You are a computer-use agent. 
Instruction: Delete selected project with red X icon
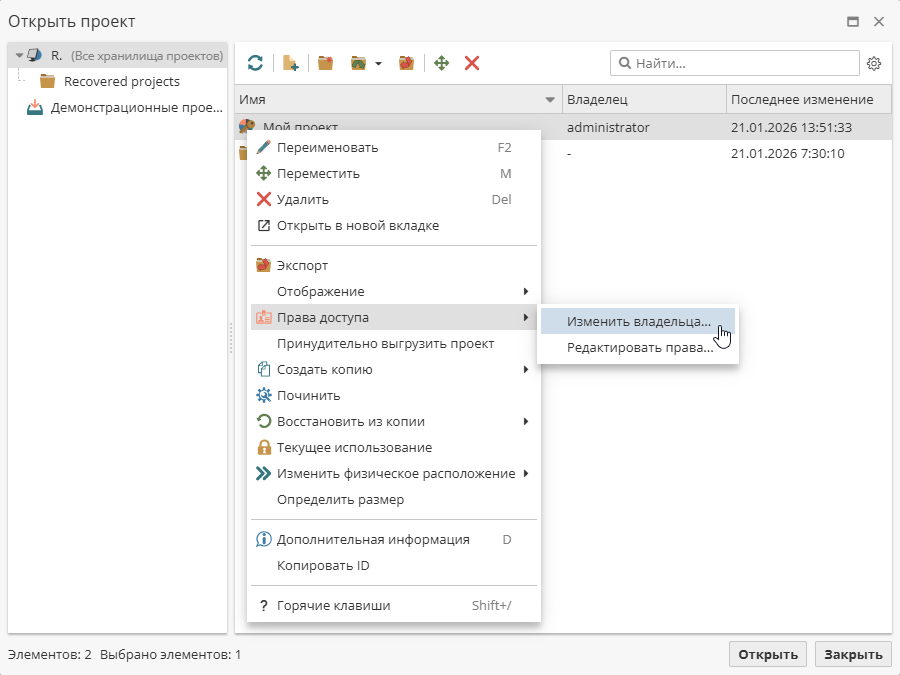pos(471,63)
